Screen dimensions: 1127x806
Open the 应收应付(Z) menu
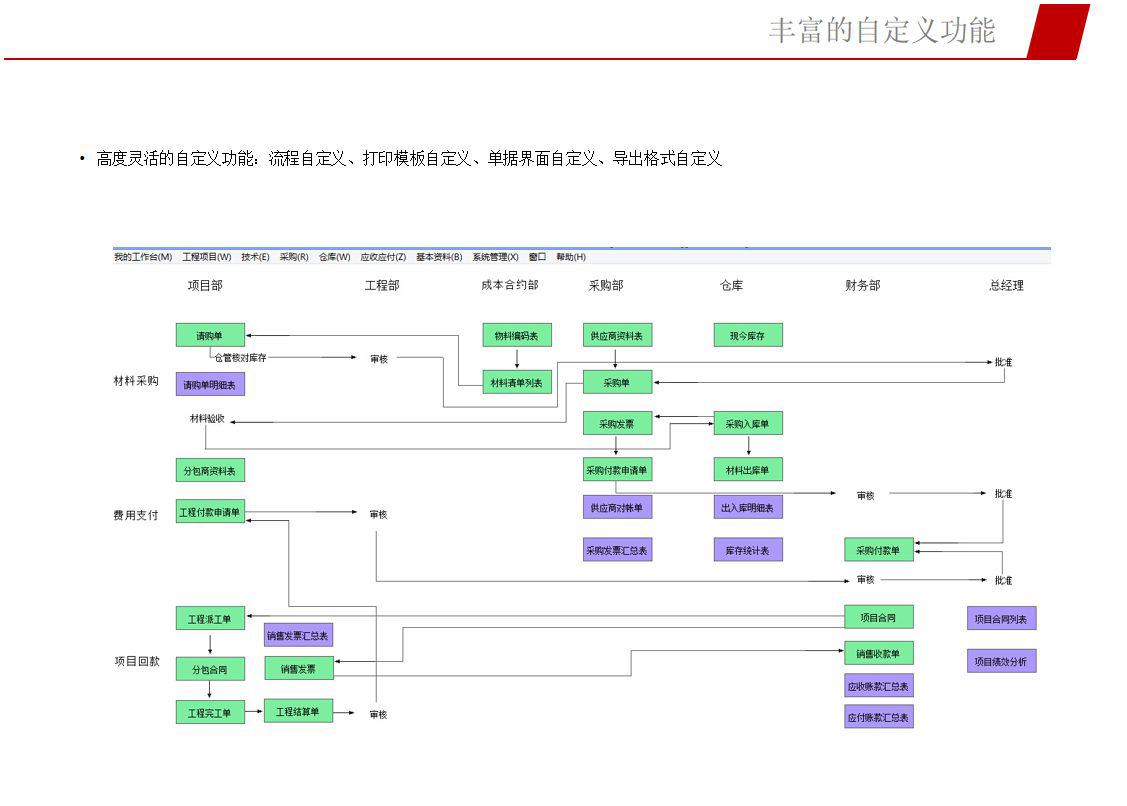pos(383,257)
